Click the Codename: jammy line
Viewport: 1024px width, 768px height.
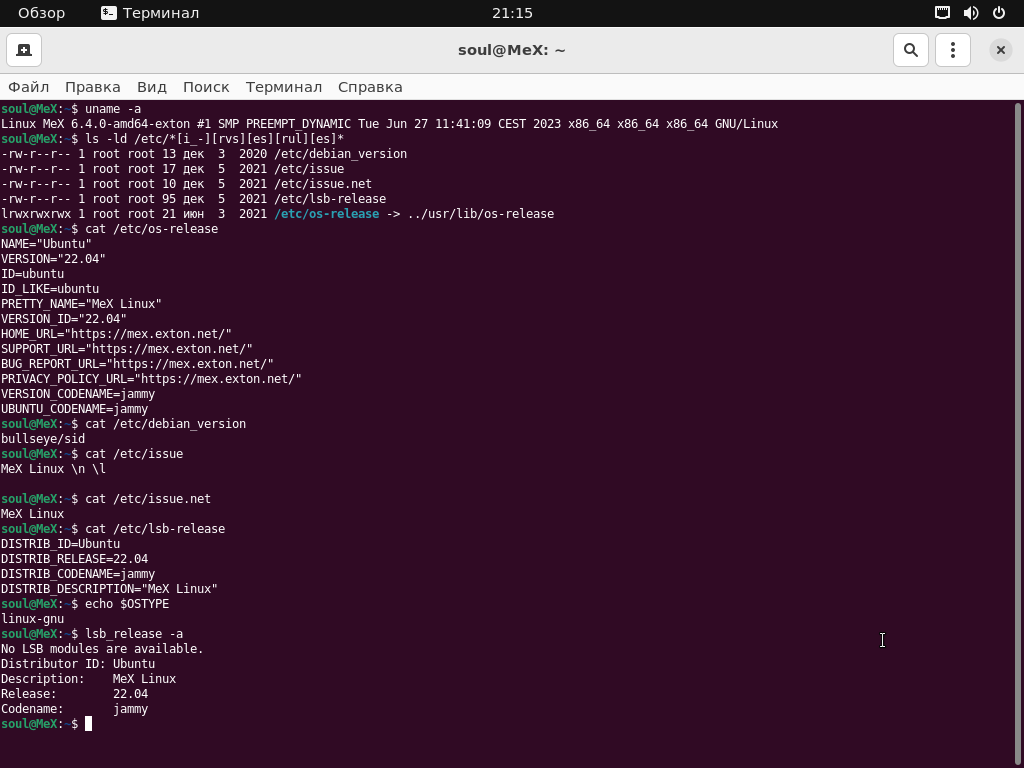pos(74,710)
